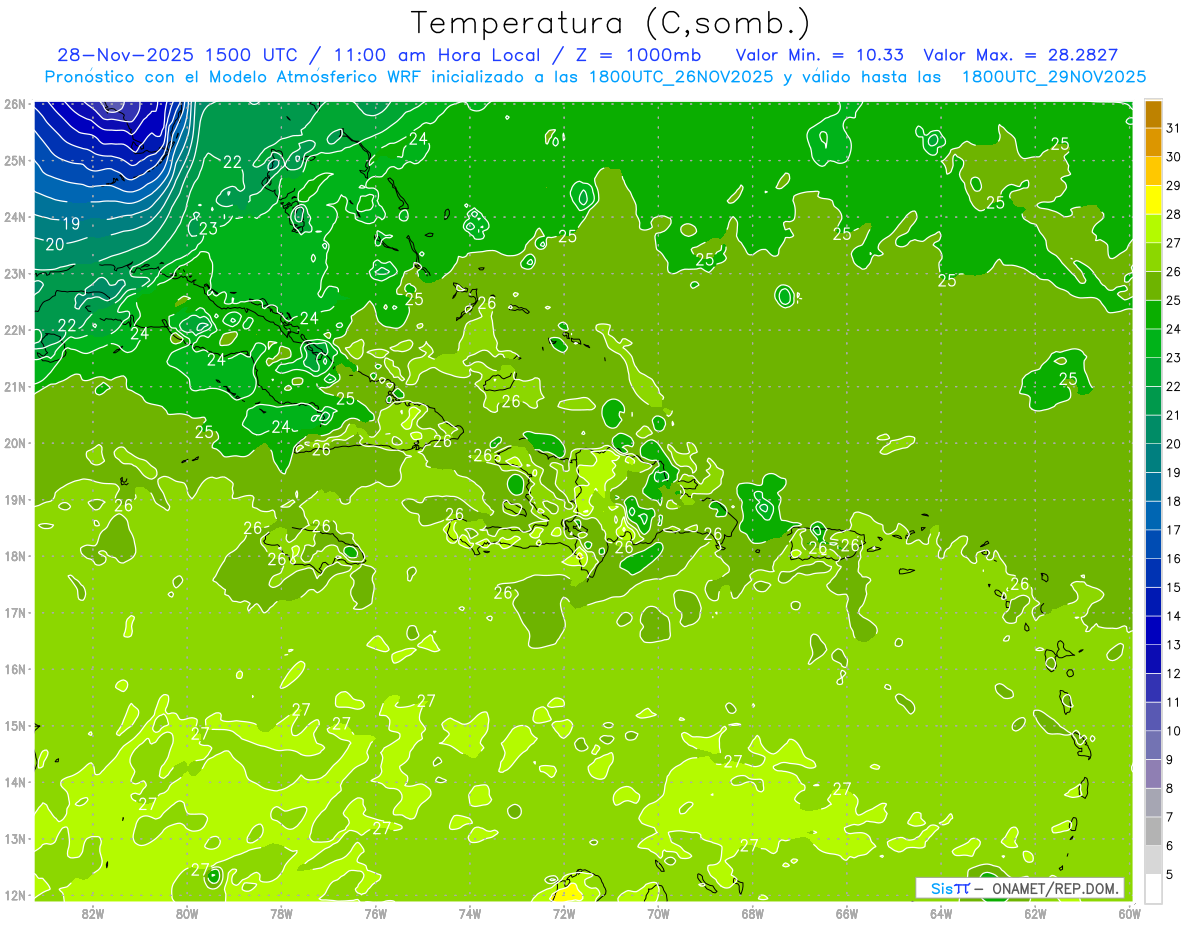
Task: Click the 19N latitude axis label
Action: tap(15, 500)
